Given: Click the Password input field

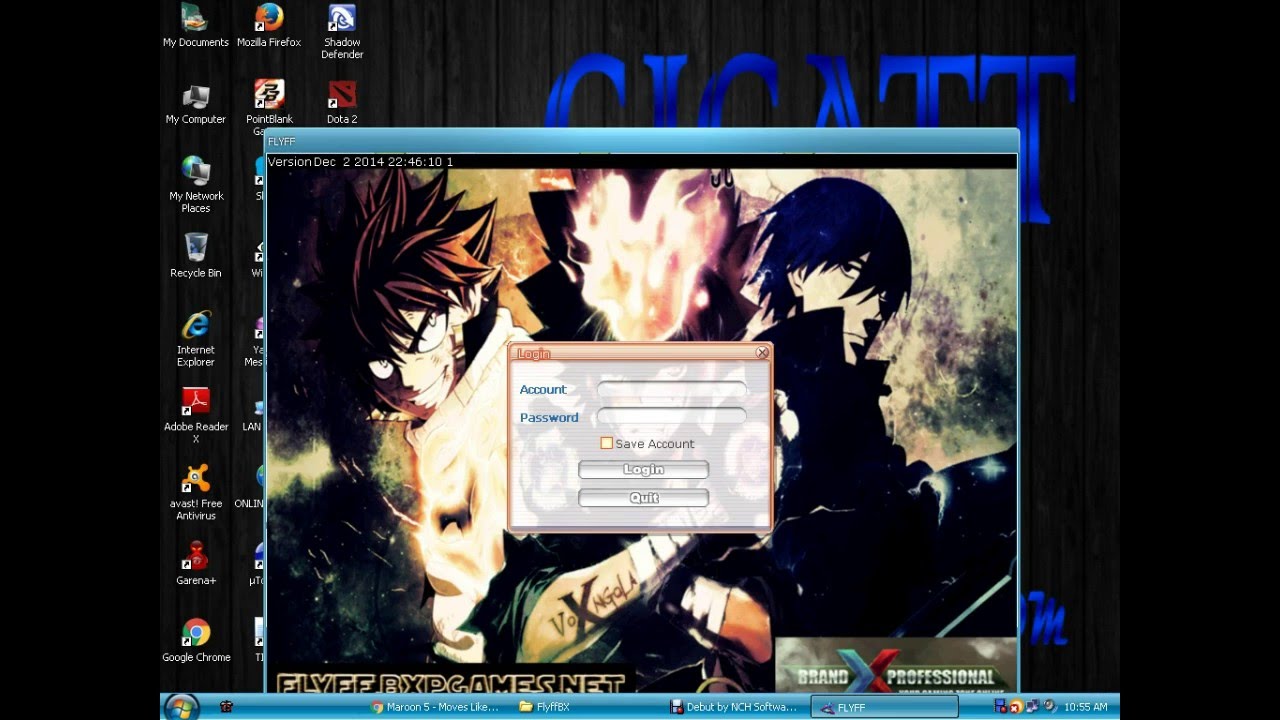Looking at the screenshot, I should (x=672, y=416).
